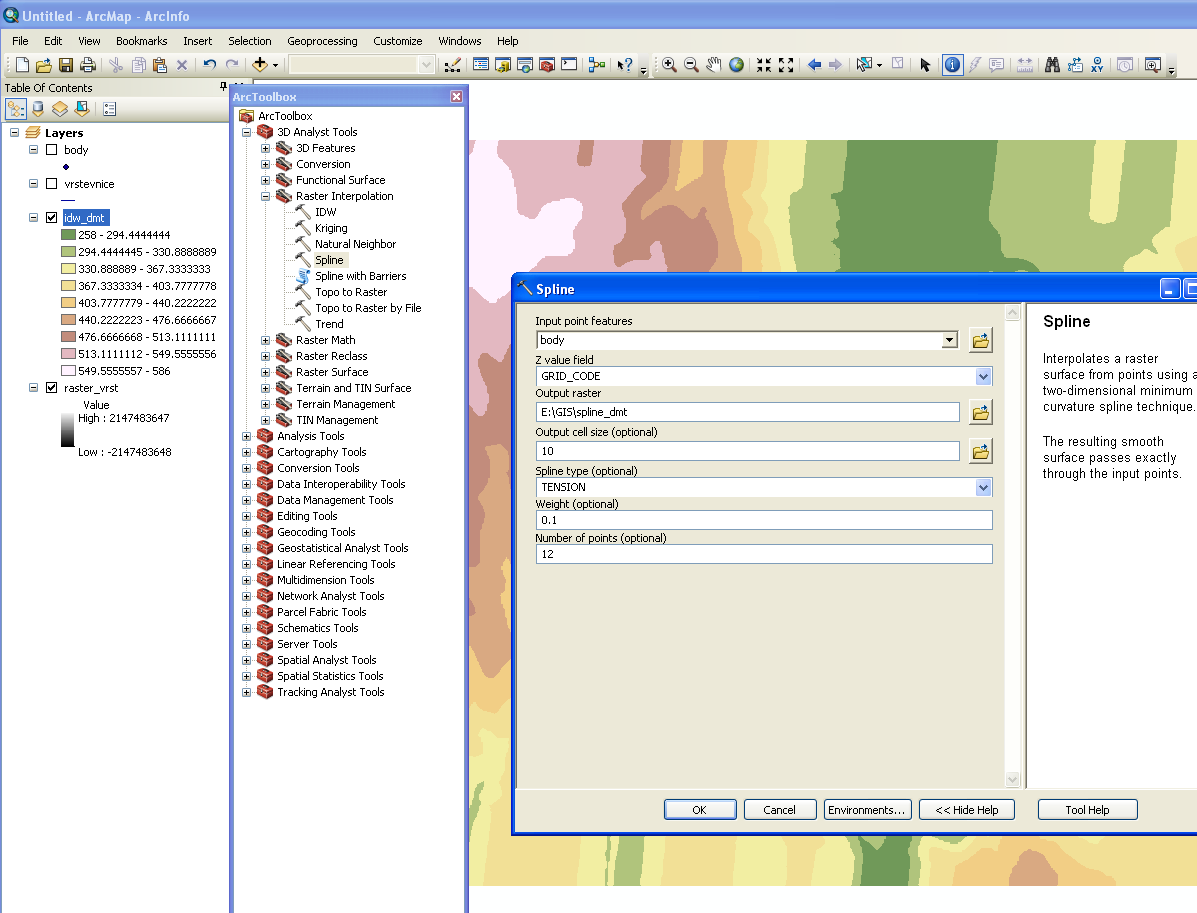This screenshot has width=1197, height=913.
Task: Open the Z value field dropdown
Action: (983, 376)
